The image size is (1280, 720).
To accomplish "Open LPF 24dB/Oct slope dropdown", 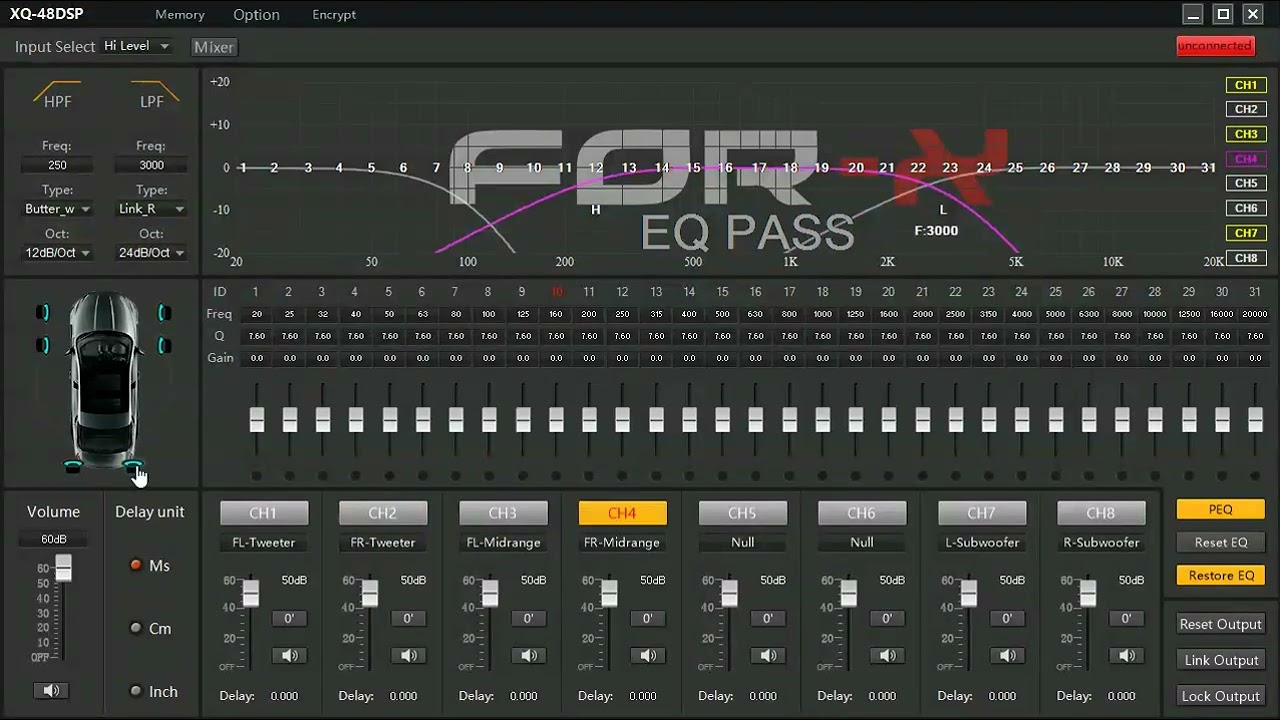I will [x=151, y=253].
